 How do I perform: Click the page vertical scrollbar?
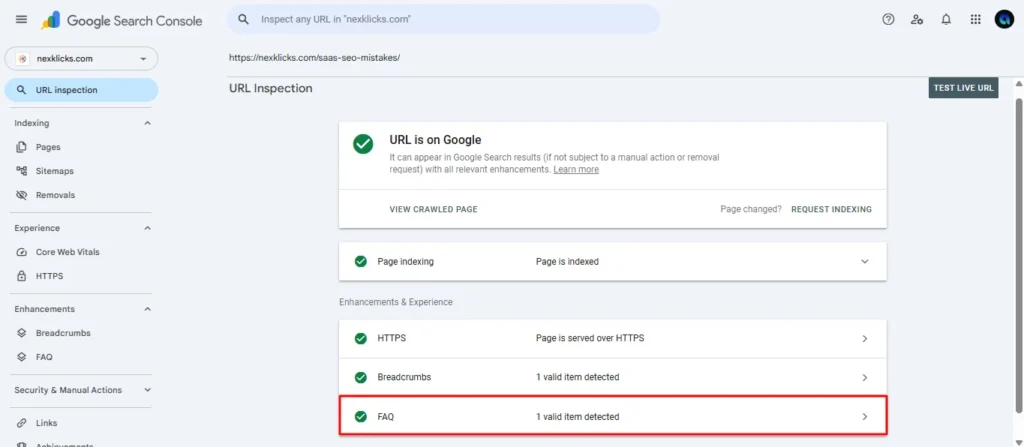(1018, 255)
